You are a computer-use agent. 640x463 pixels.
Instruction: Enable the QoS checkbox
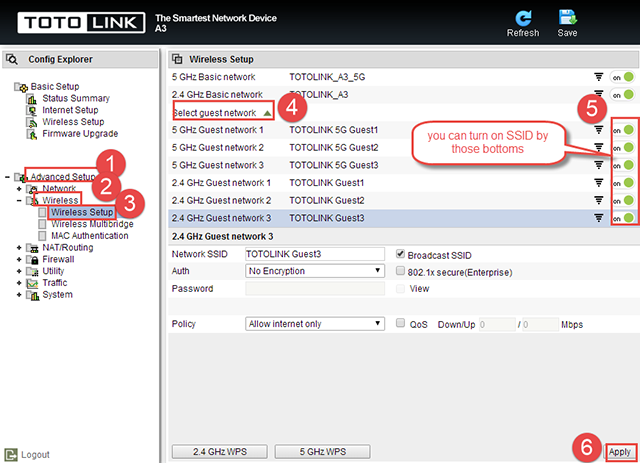400,323
